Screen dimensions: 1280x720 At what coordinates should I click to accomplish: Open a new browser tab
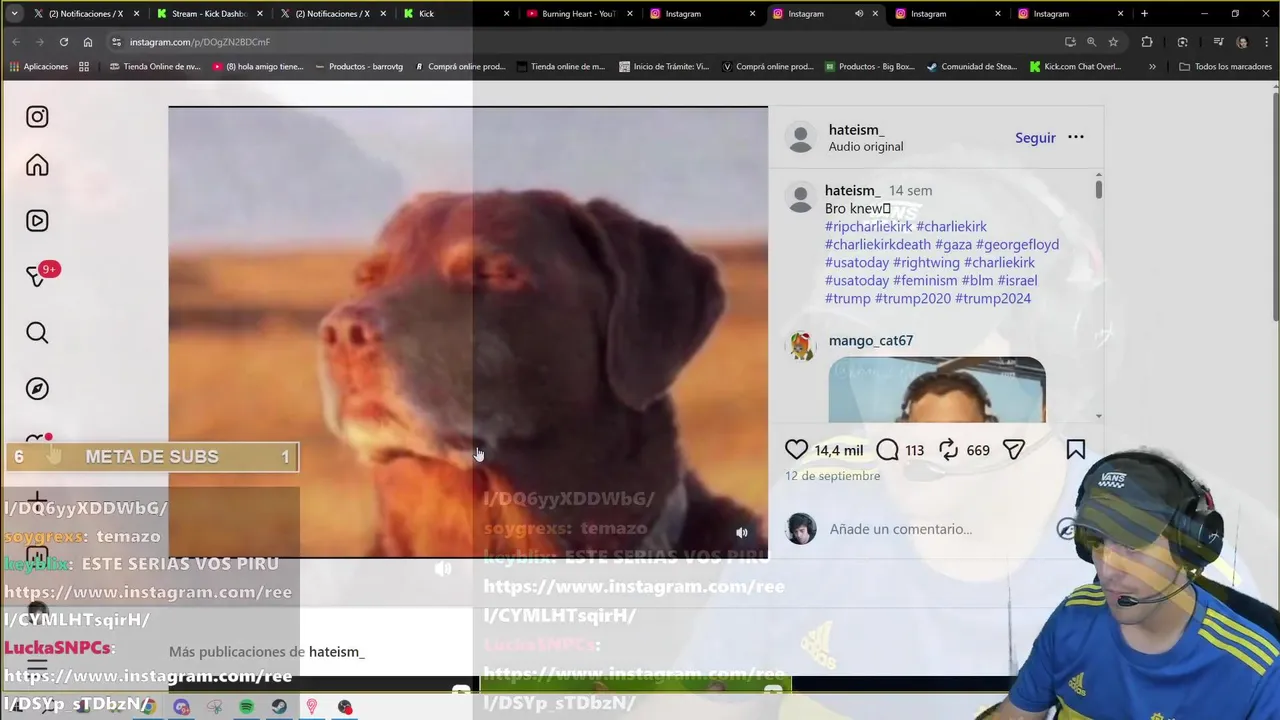tap(1144, 14)
